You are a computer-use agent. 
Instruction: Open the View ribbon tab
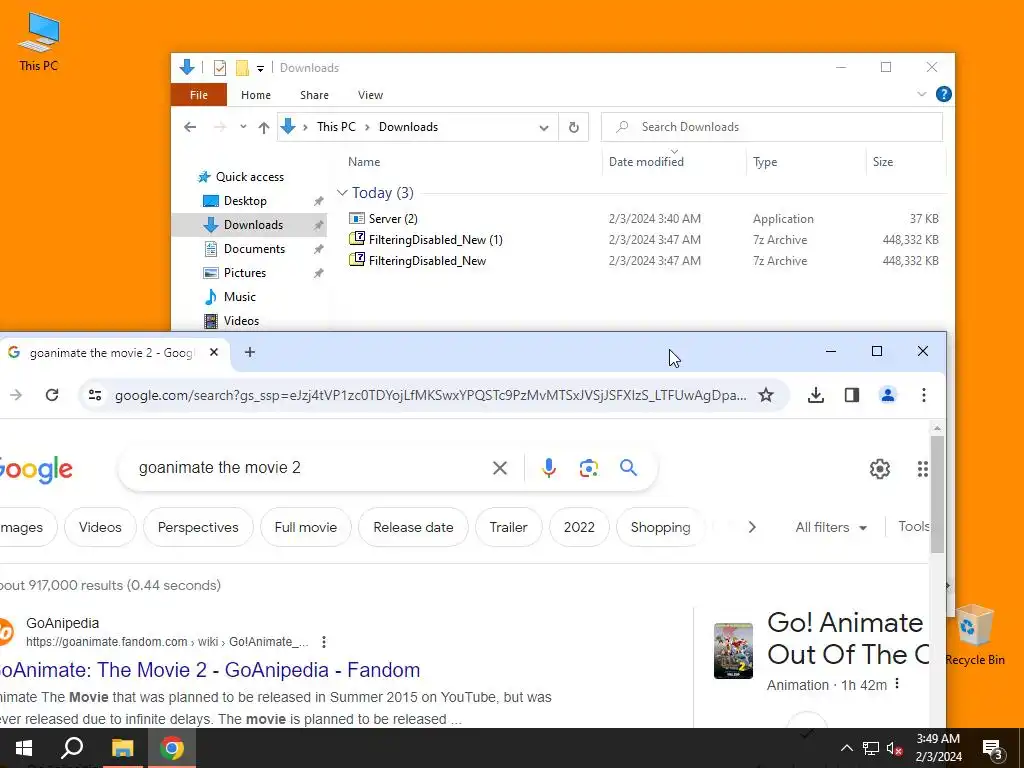[370, 95]
